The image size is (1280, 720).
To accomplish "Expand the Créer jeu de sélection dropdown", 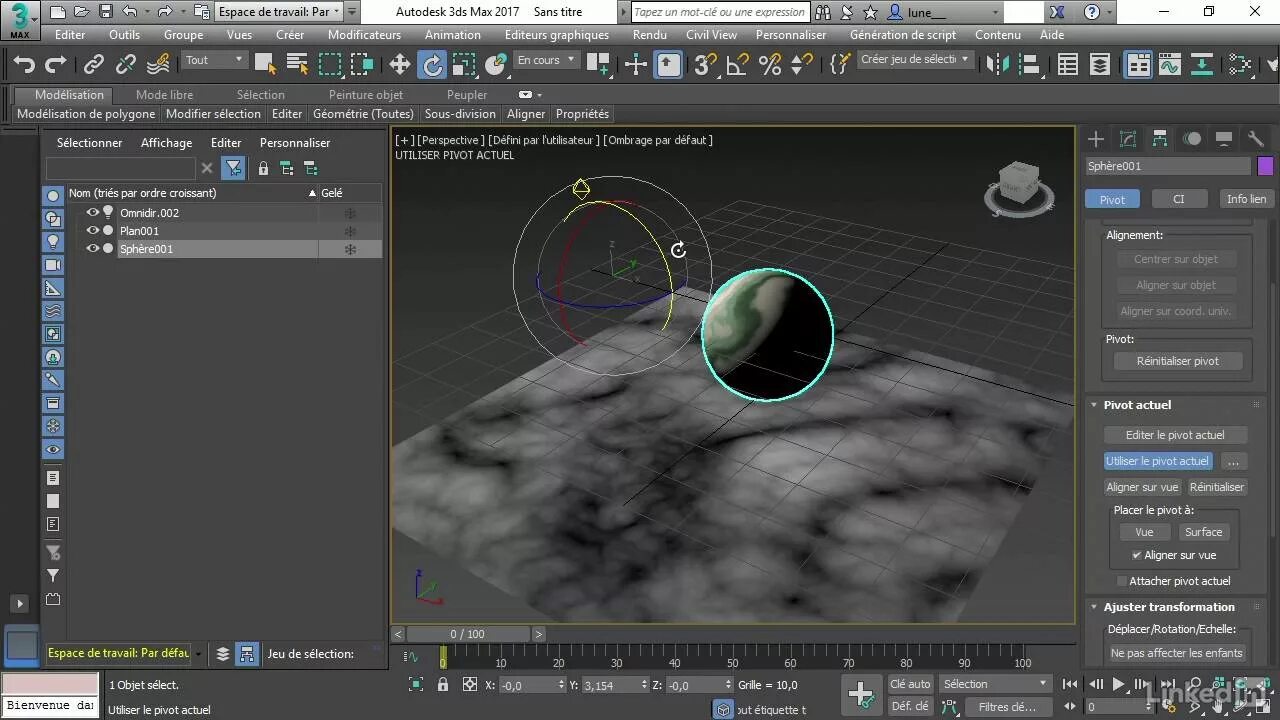I will click(x=915, y=60).
